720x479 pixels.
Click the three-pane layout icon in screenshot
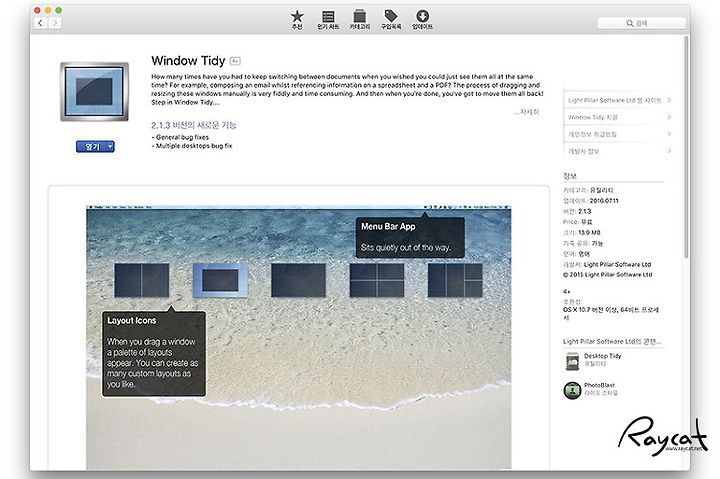click(x=455, y=280)
